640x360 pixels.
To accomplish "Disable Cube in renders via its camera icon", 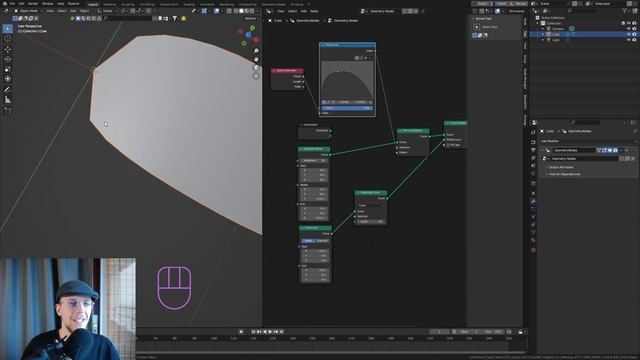I will pos(634,35).
